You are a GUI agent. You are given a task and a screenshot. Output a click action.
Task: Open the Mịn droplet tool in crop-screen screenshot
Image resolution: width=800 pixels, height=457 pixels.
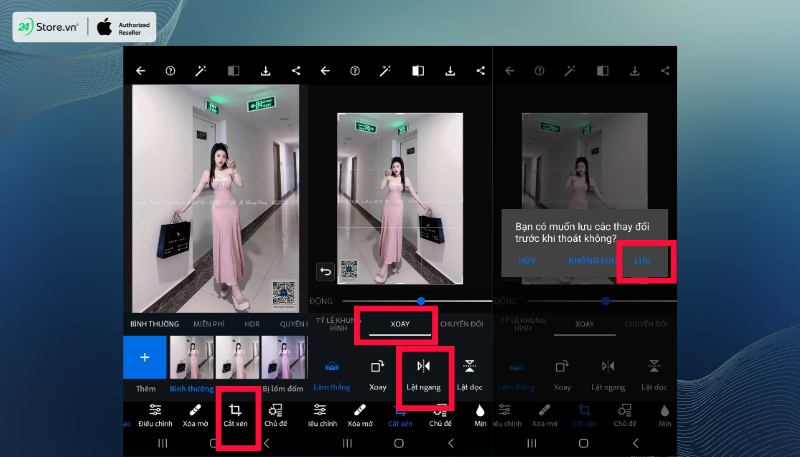pyautogui.click(x=480, y=415)
